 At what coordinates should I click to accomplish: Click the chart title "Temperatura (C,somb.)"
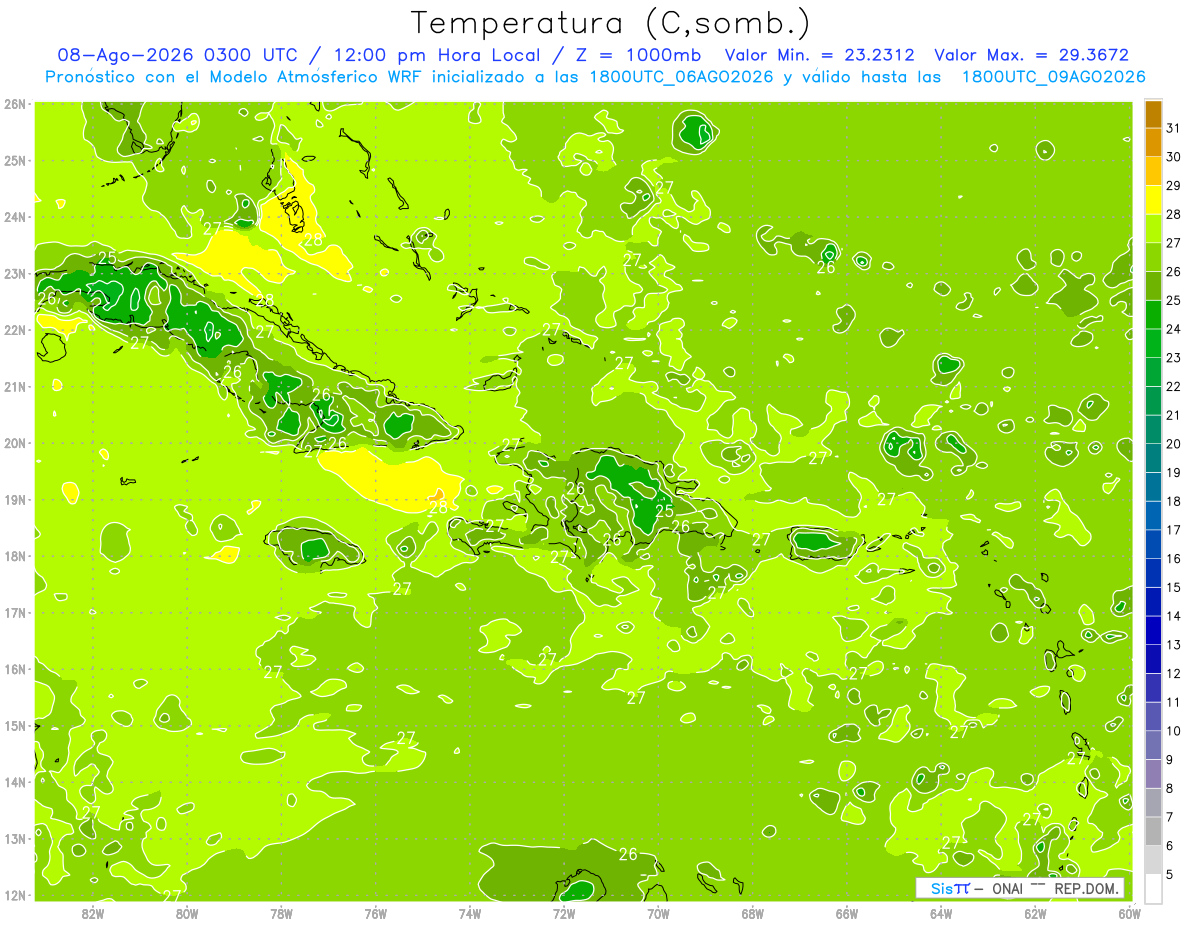[x=611, y=23]
